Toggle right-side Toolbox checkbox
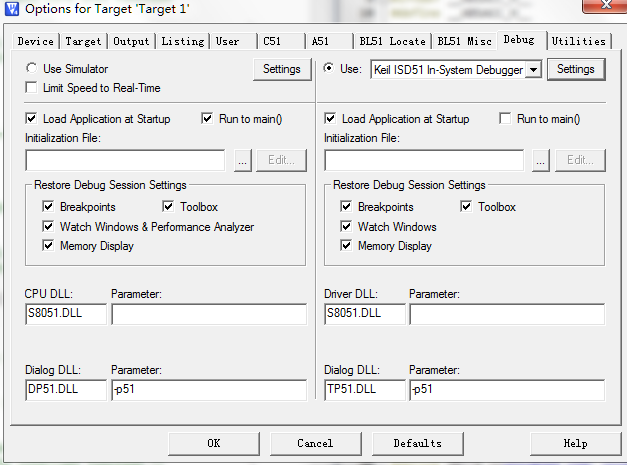Screen dimensions: 627x465 pyautogui.click(x=467, y=207)
